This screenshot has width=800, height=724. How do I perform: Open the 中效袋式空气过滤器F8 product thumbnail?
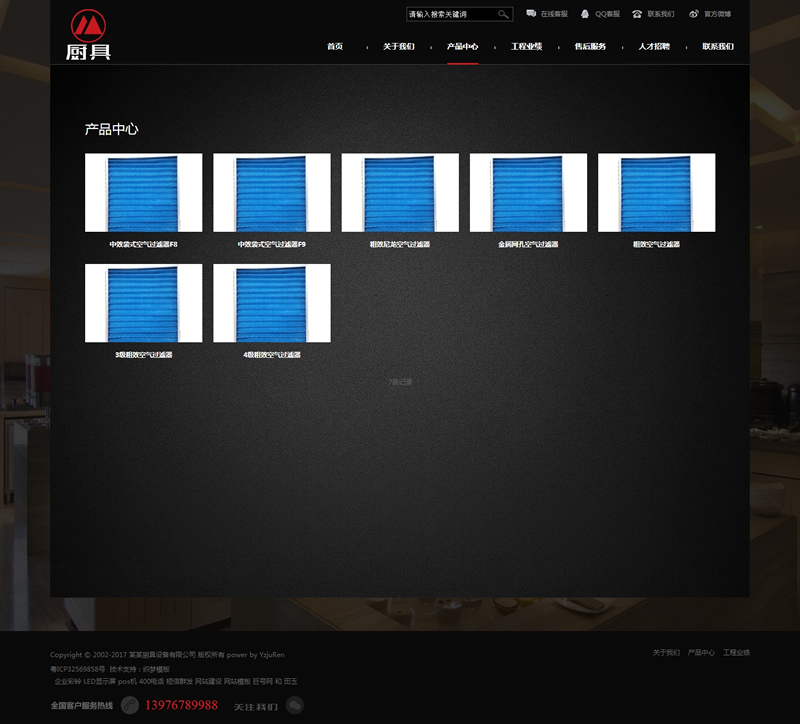tap(143, 192)
